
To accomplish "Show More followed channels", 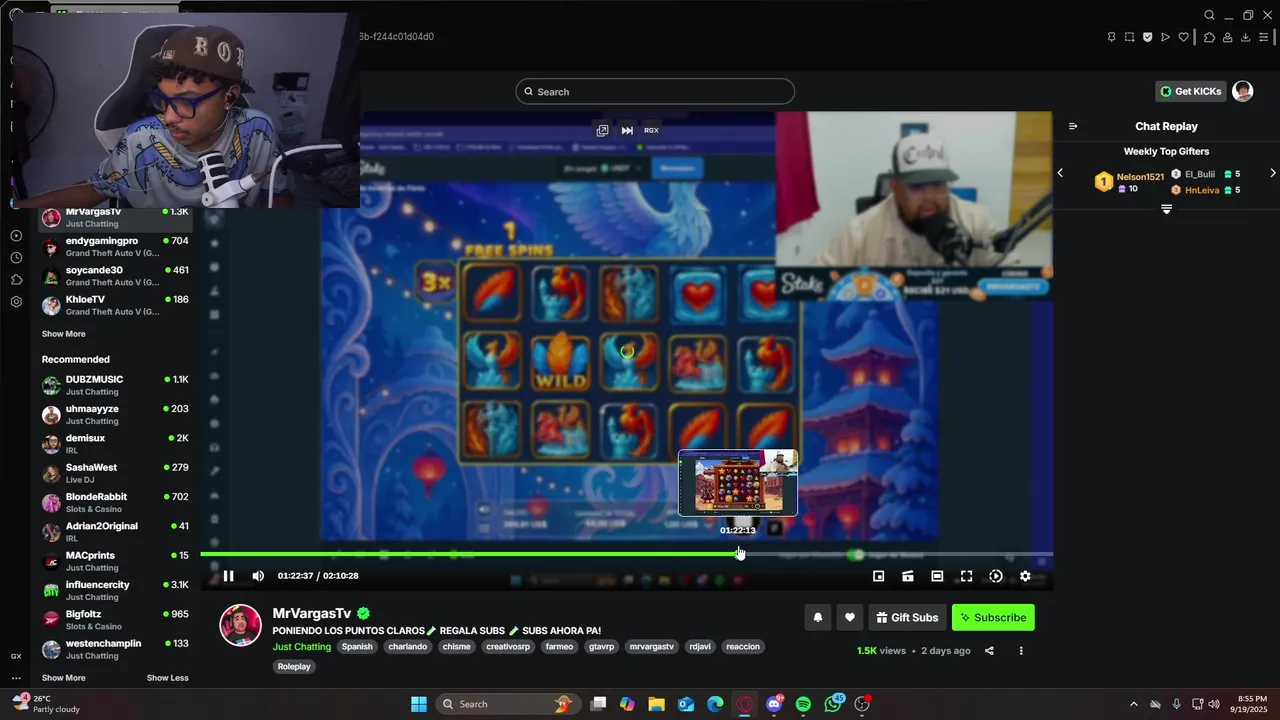I will click(x=63, y=334).
